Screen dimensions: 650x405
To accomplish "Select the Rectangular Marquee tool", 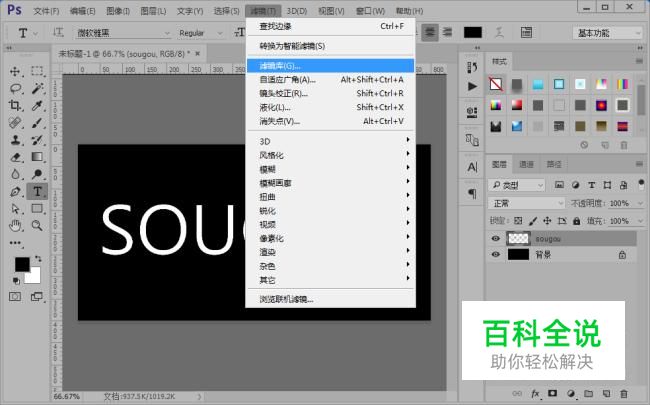I will tap(37, 71).
